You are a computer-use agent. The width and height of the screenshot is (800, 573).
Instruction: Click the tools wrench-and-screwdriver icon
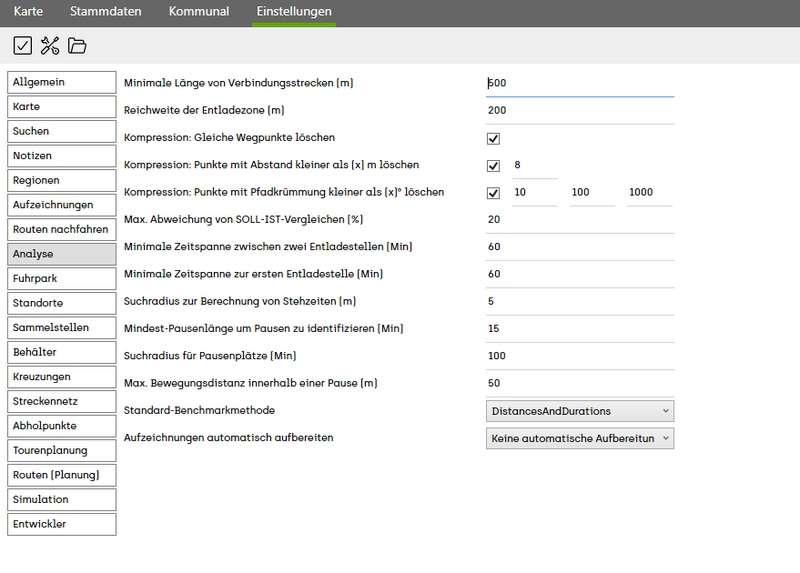pos(50,45)
